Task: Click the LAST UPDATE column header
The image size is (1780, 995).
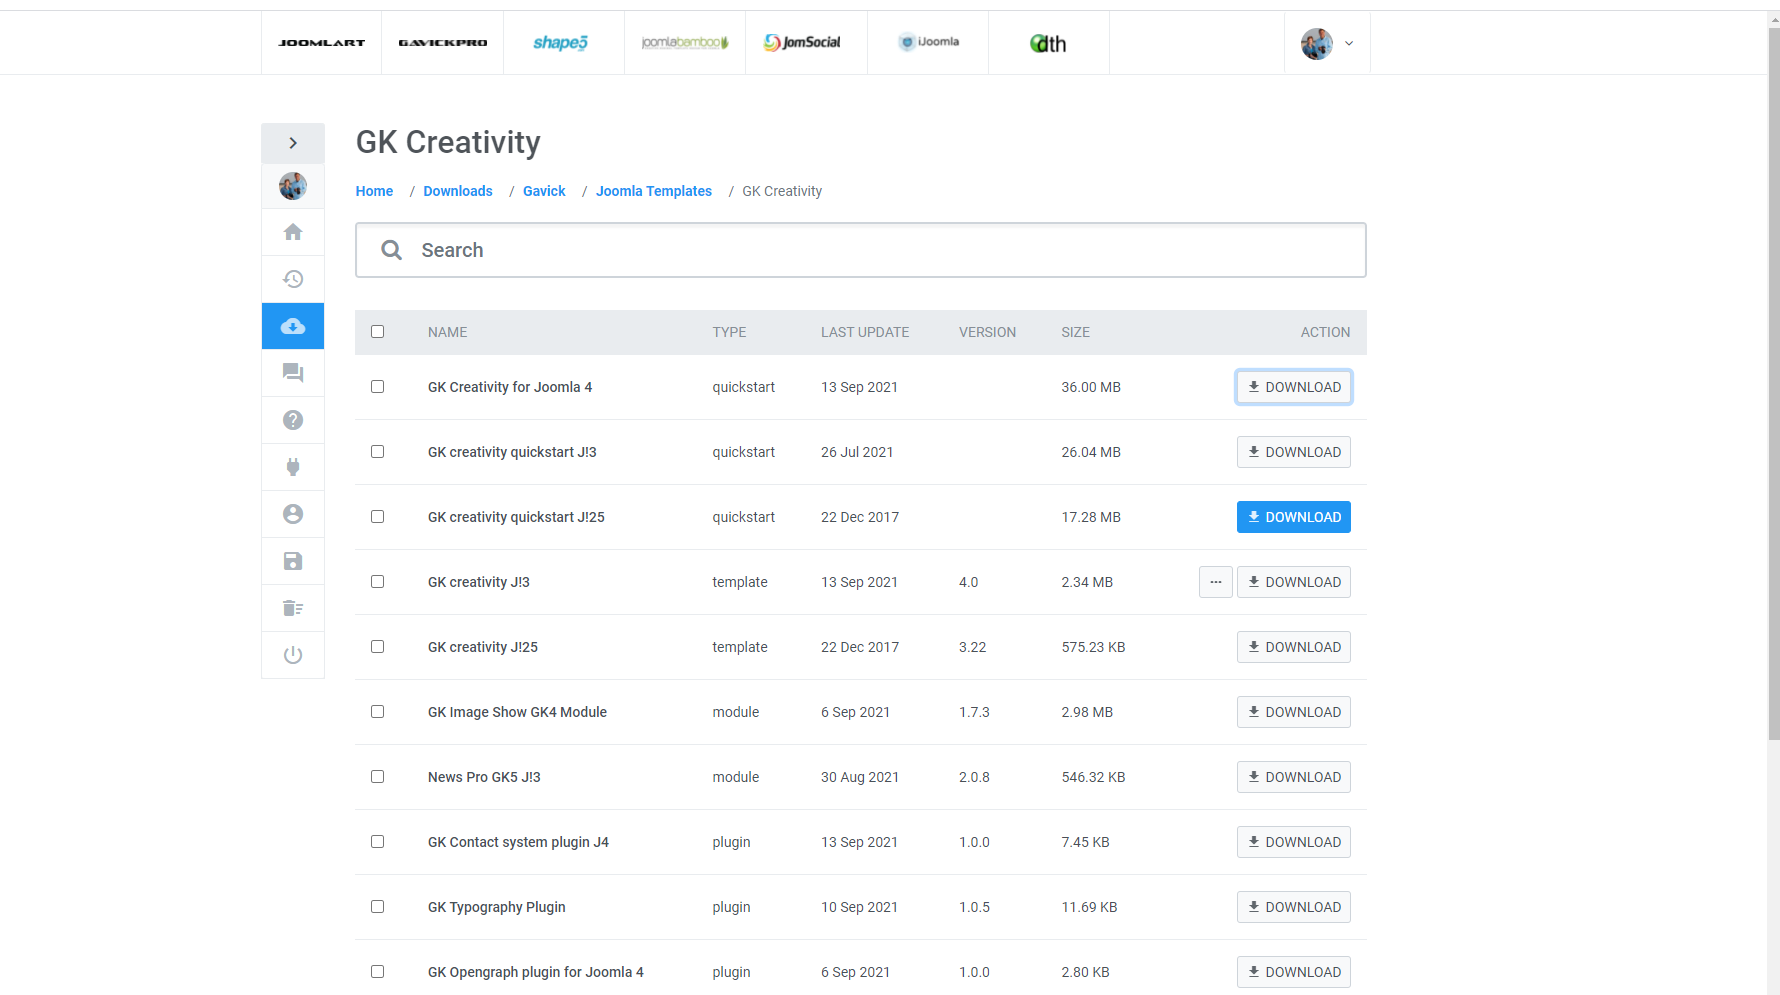Action: point(865,332)
